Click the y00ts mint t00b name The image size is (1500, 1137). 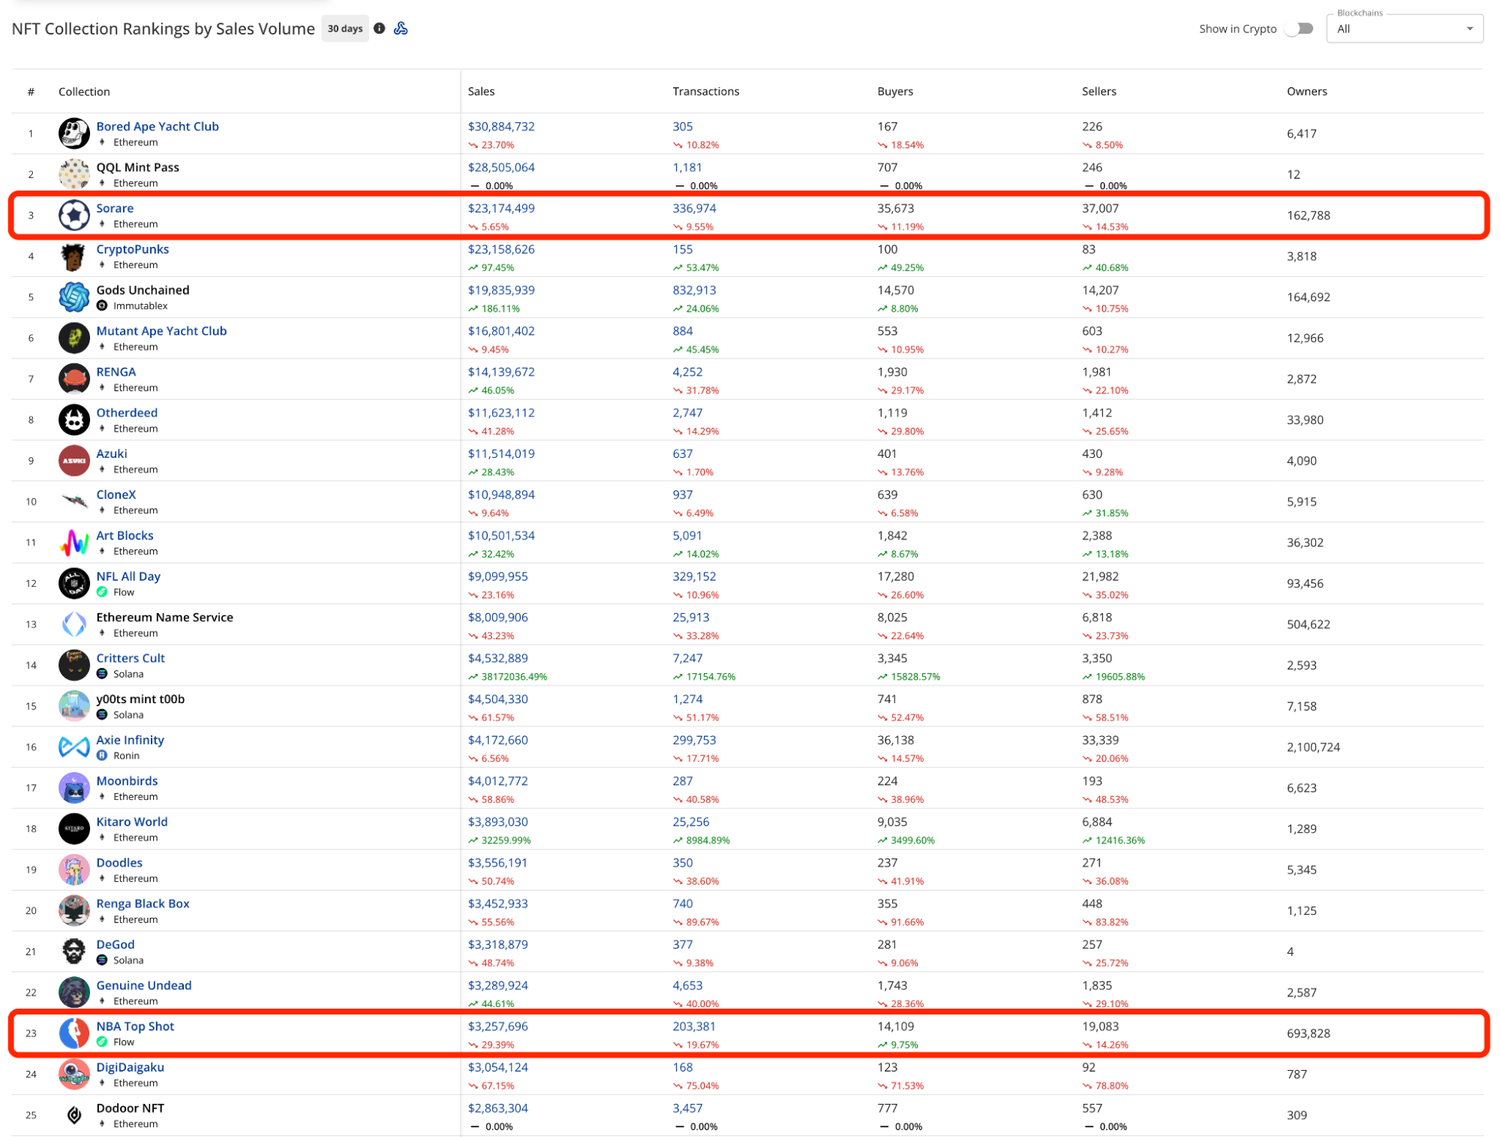140,699
